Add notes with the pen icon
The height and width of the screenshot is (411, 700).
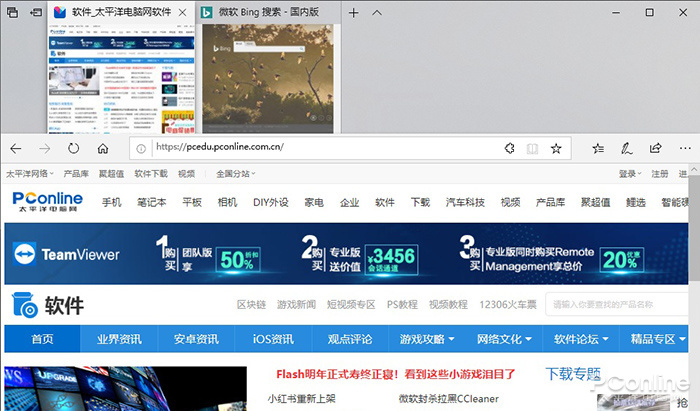click(x=626, y=149)
